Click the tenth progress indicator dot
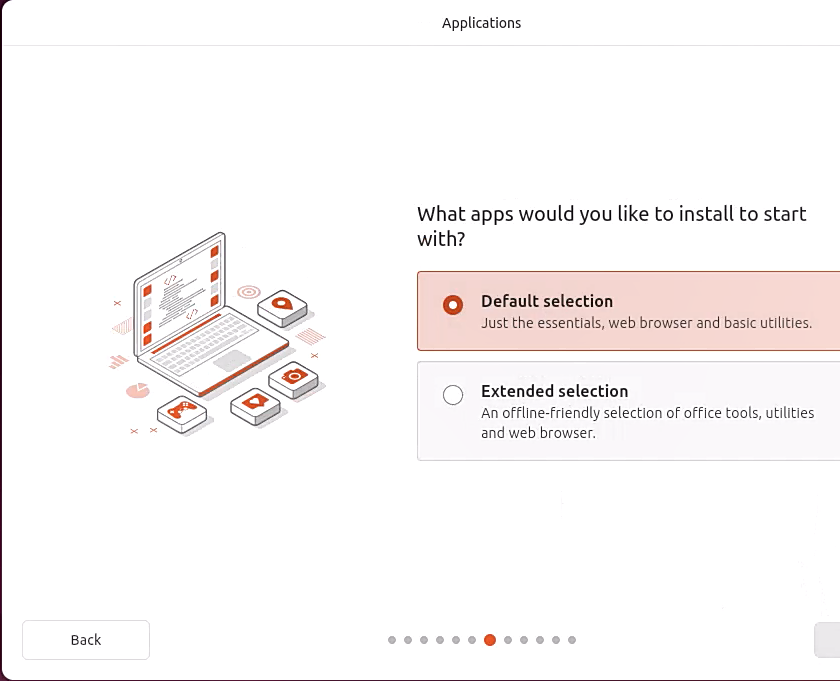The image size is (840, 681). tap(539, 639)
